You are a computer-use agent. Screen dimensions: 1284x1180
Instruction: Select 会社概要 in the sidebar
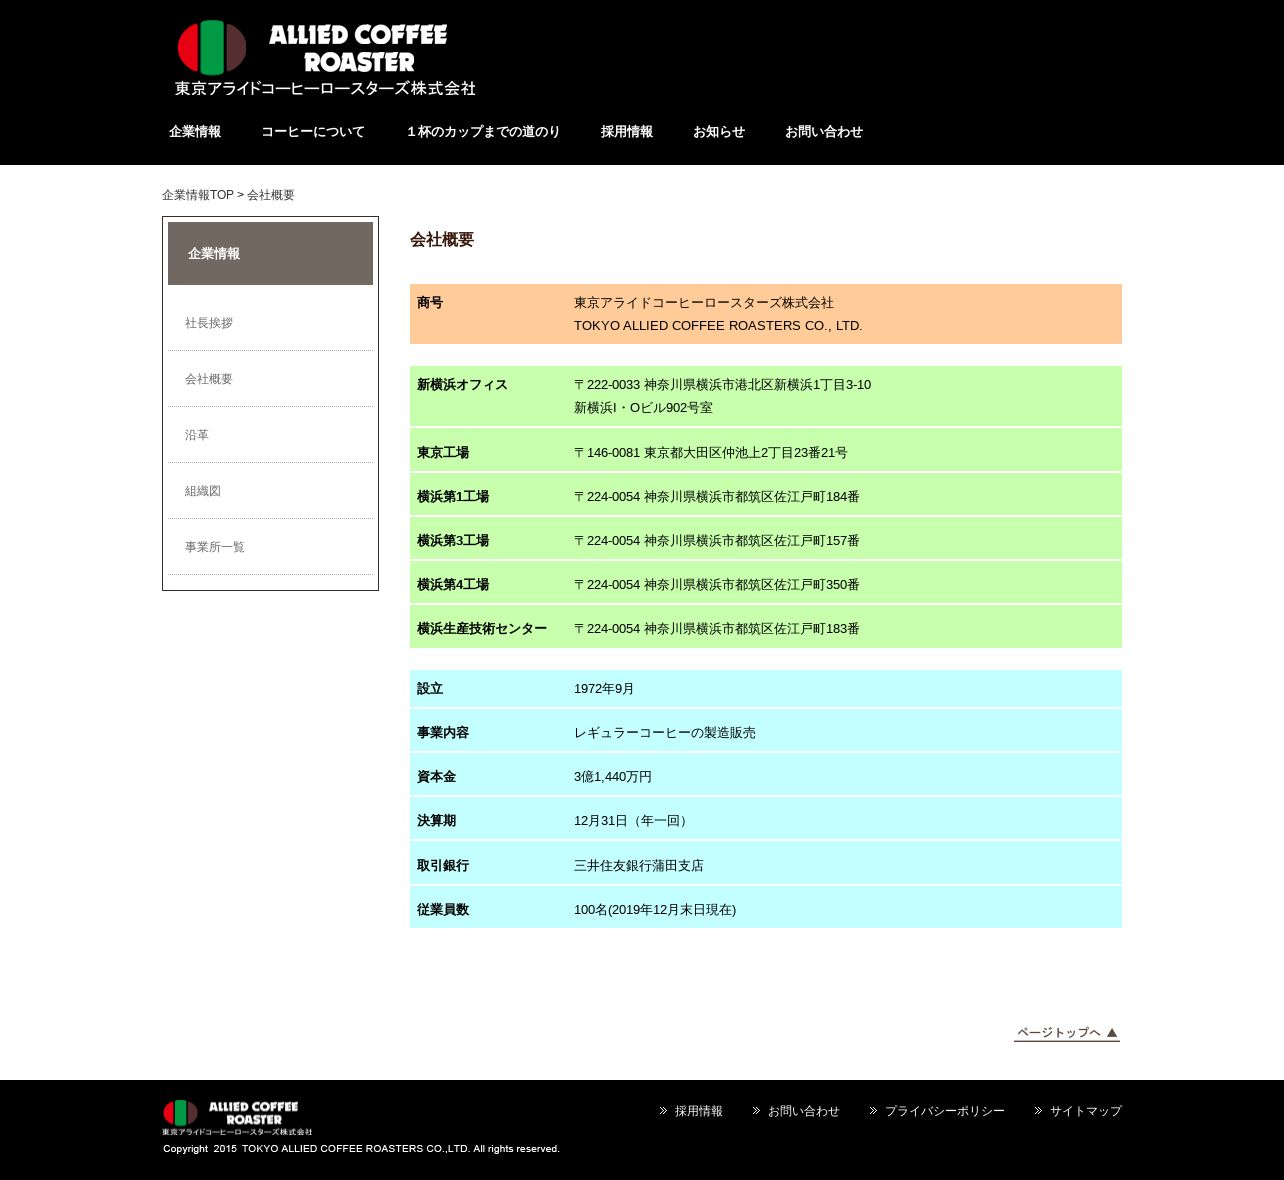[x=209, y=379]
